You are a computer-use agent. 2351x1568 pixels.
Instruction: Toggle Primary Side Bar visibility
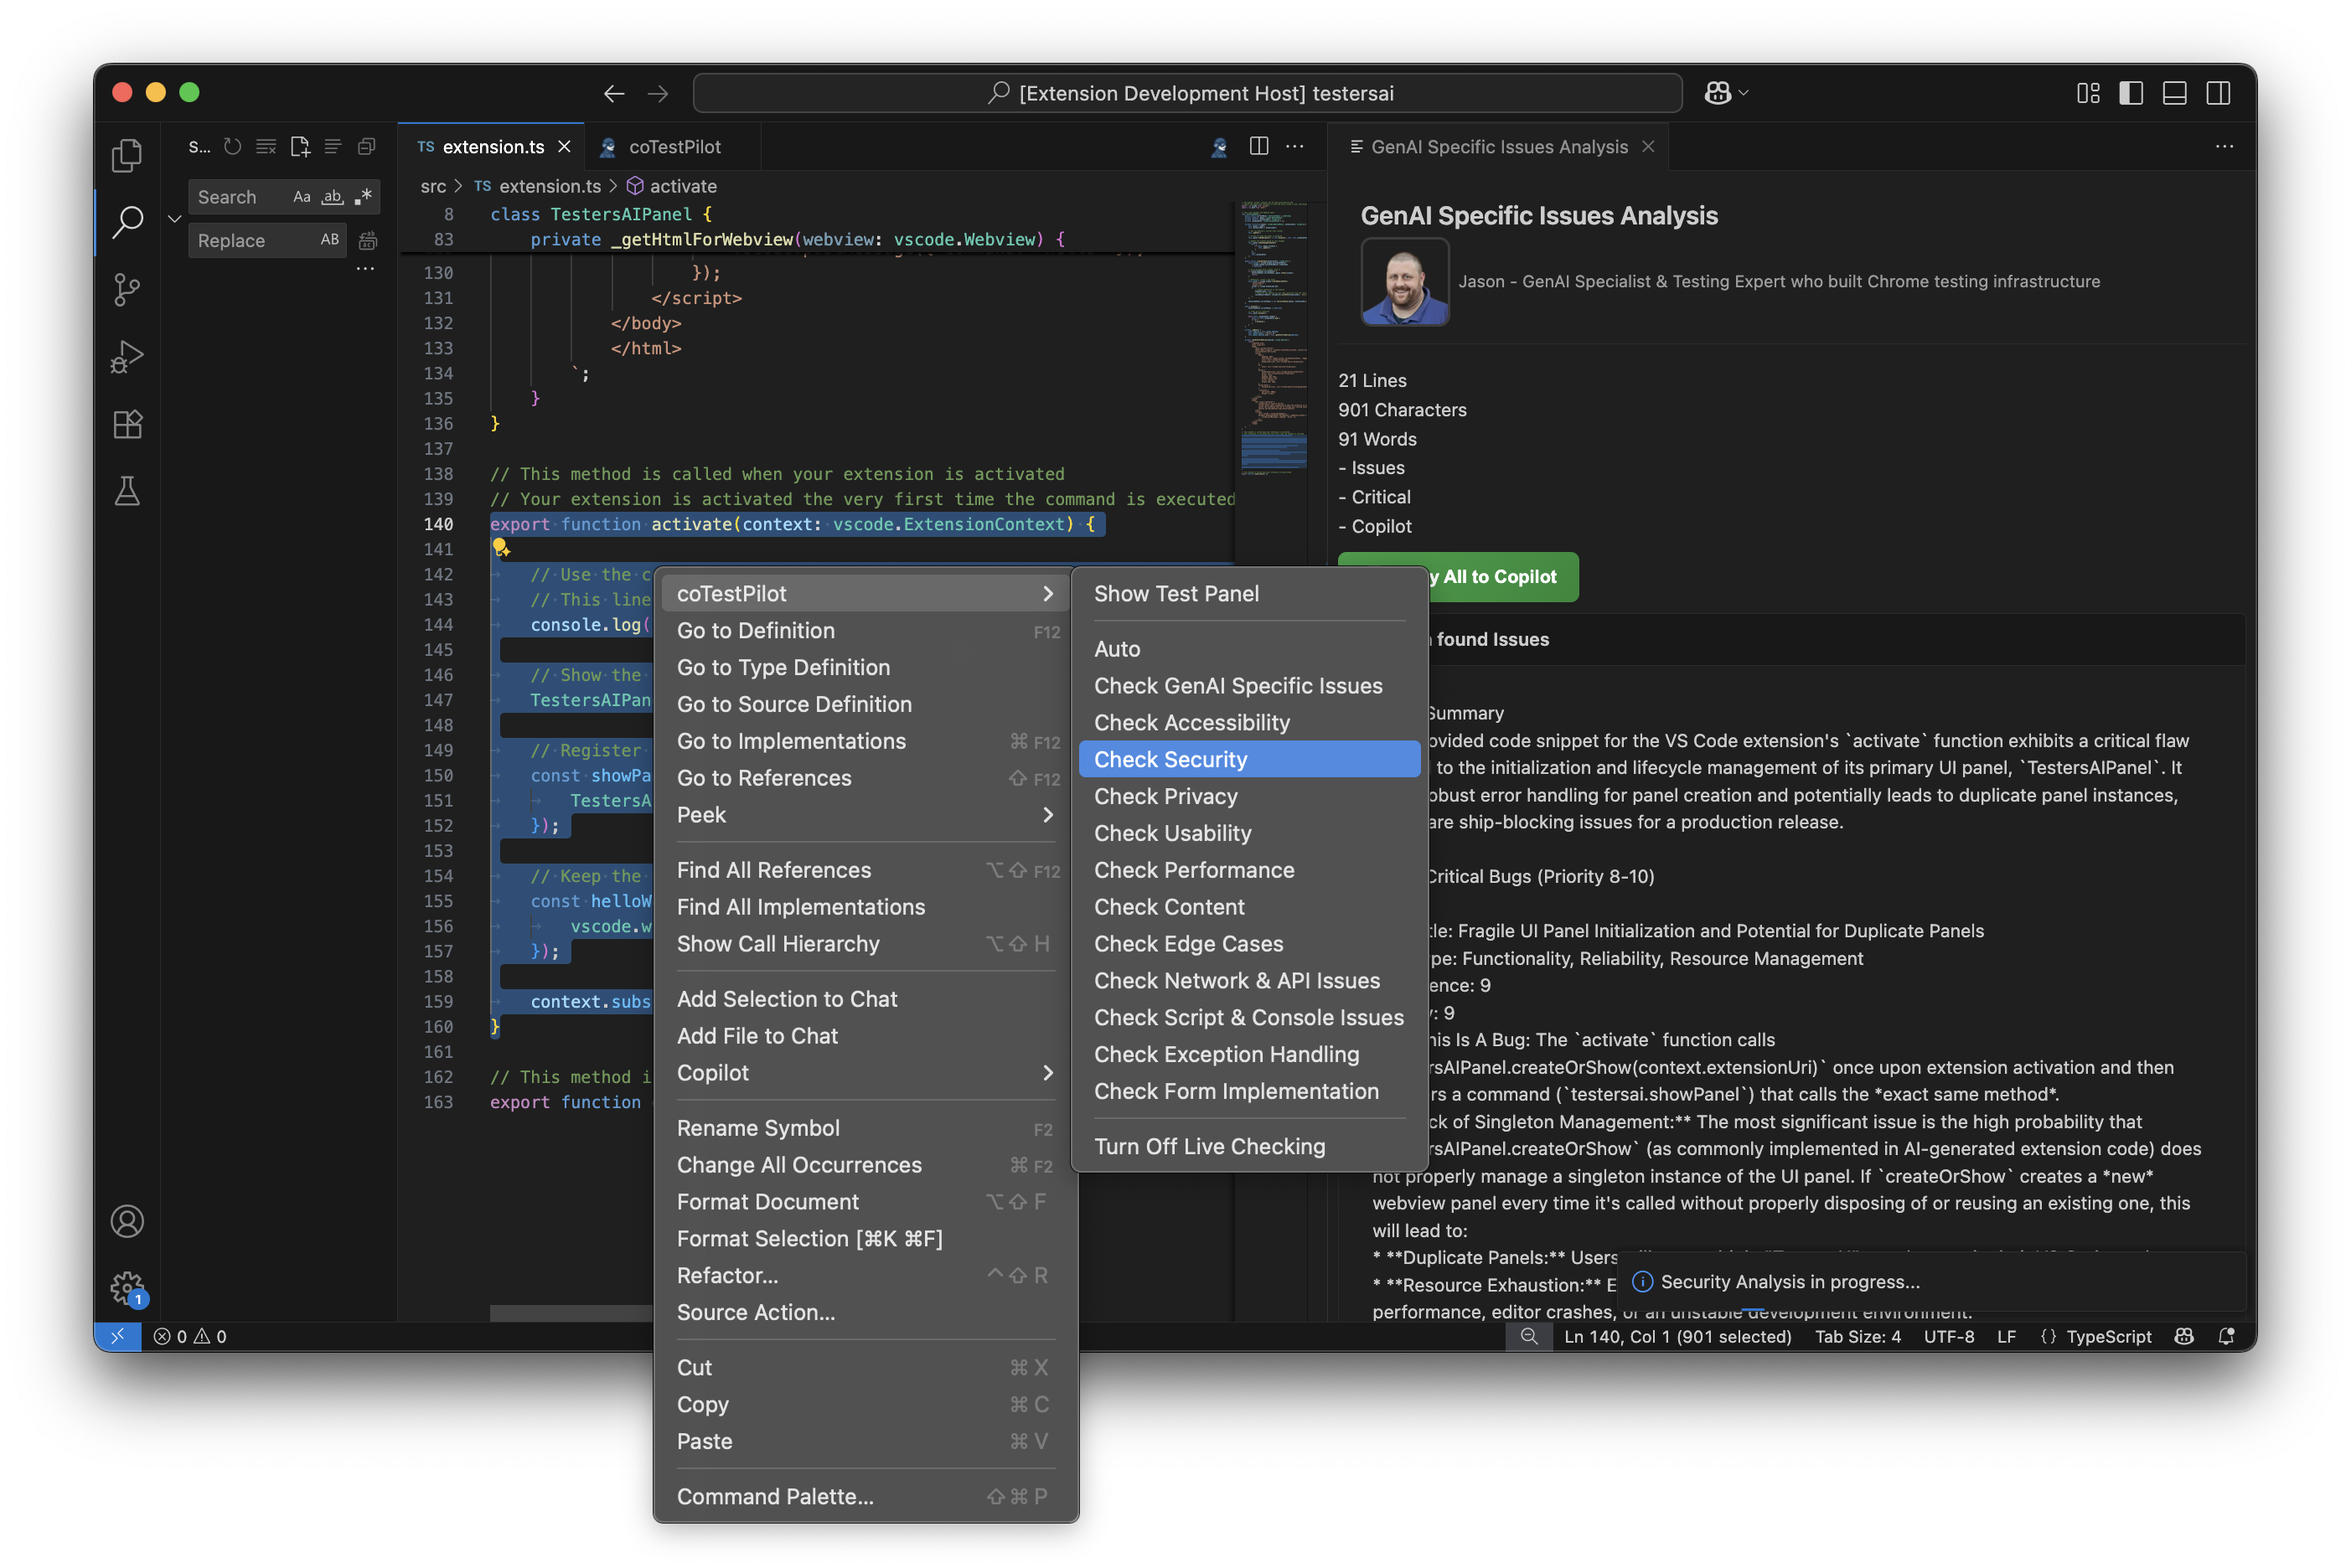click(2131, 93)
